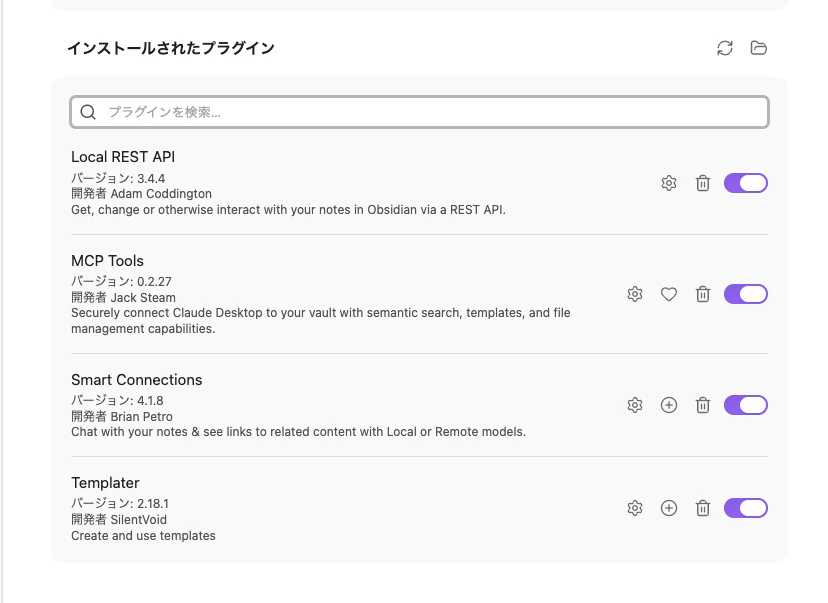Uninstall MCP Tools with trash icon
828x603 pixels.
[702, 294]
